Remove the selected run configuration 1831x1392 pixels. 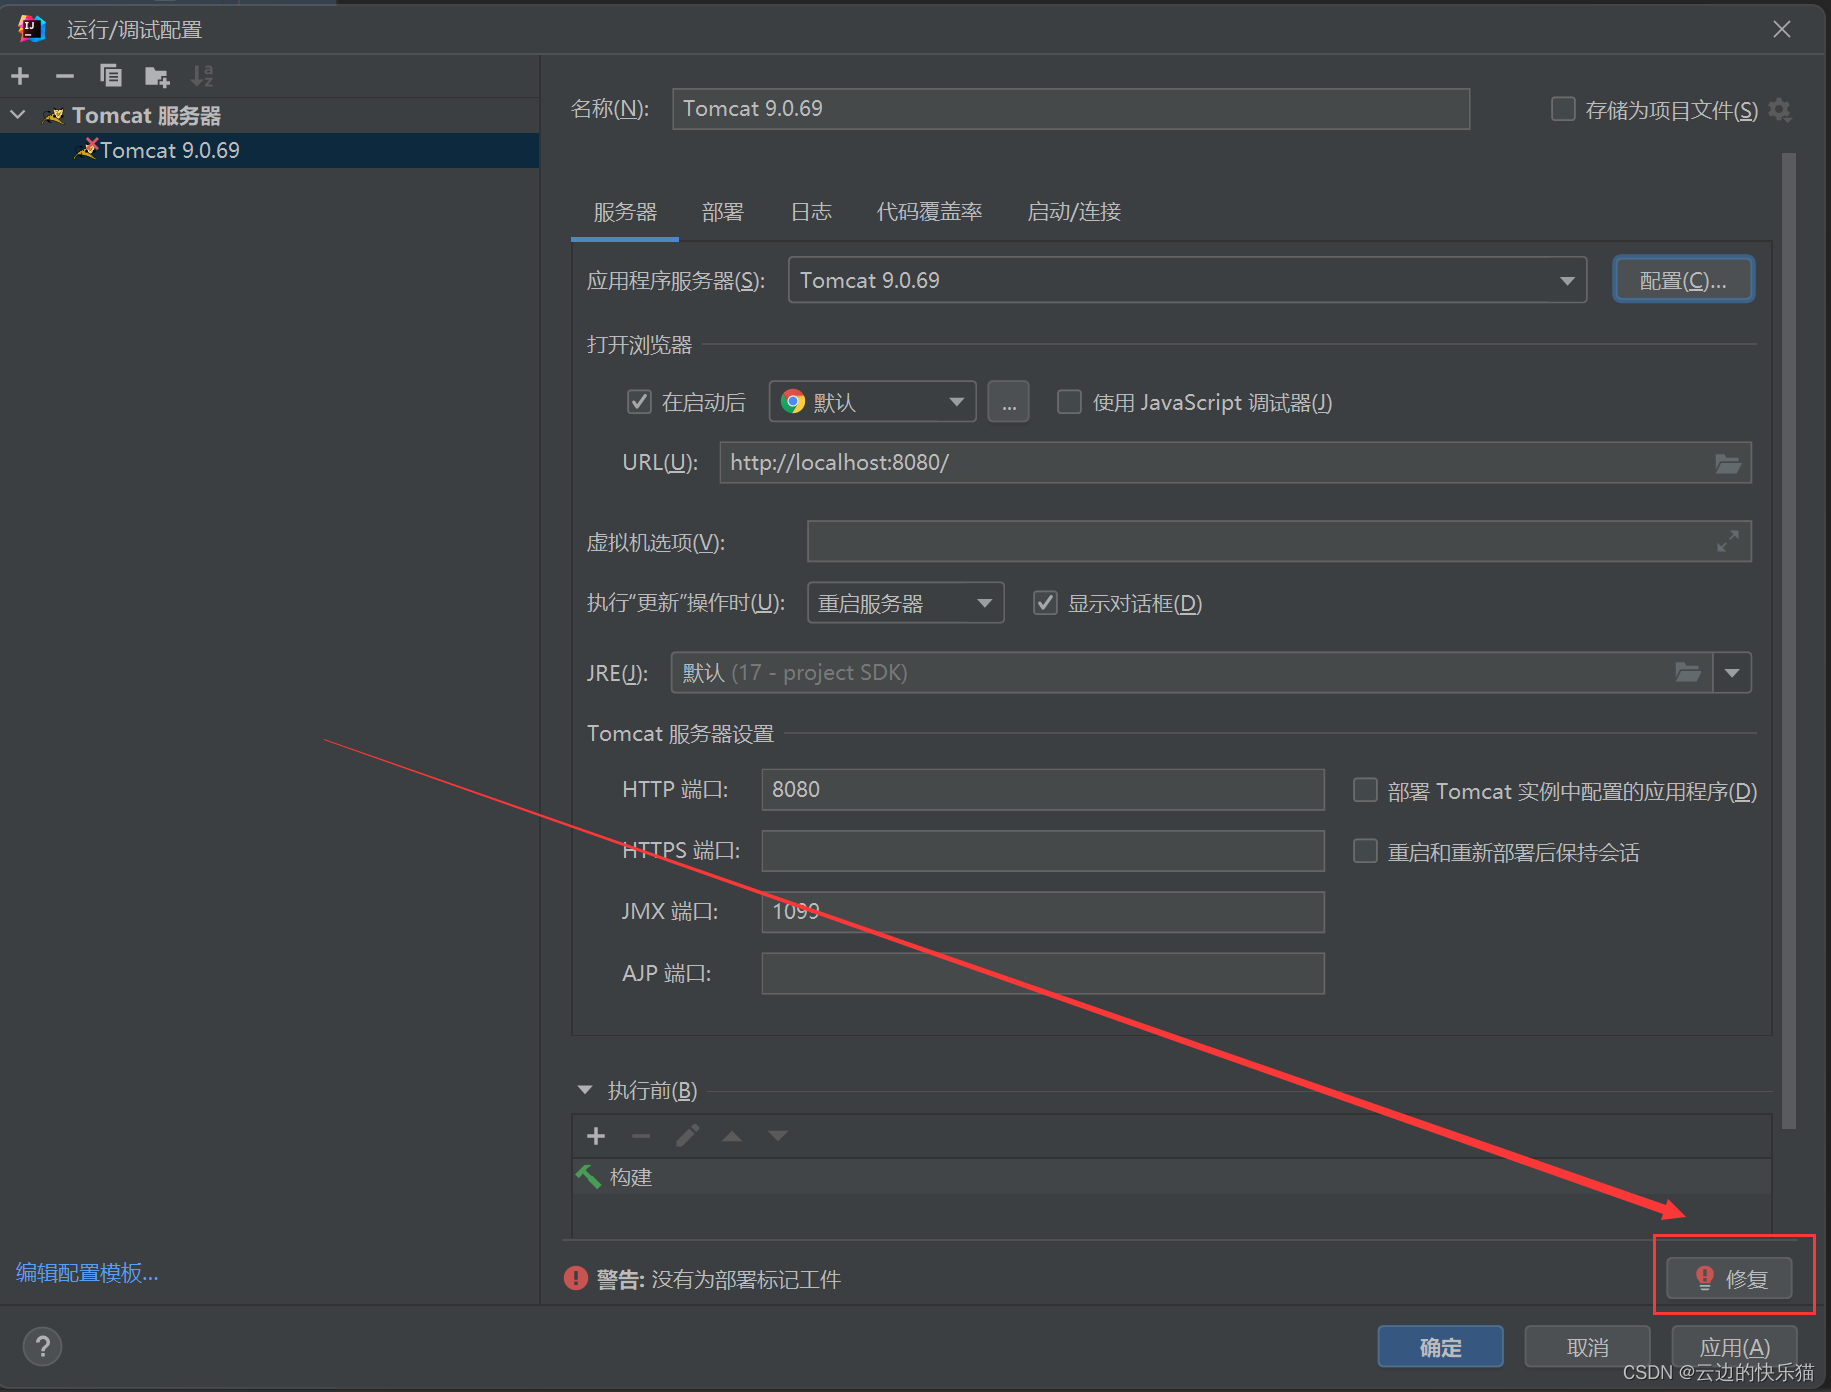coord(65,76)
